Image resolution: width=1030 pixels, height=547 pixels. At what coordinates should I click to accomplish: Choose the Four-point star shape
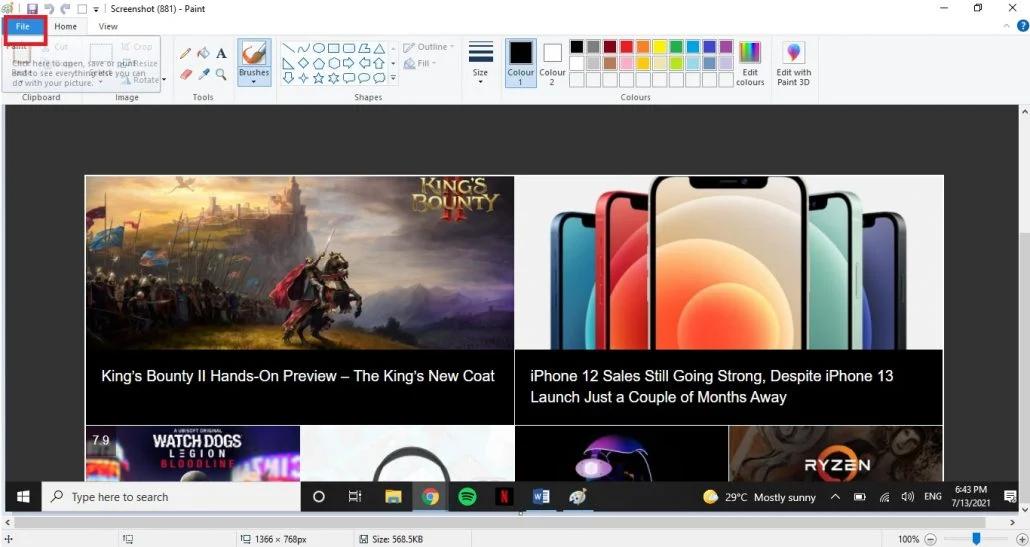[x=303, y=78]
